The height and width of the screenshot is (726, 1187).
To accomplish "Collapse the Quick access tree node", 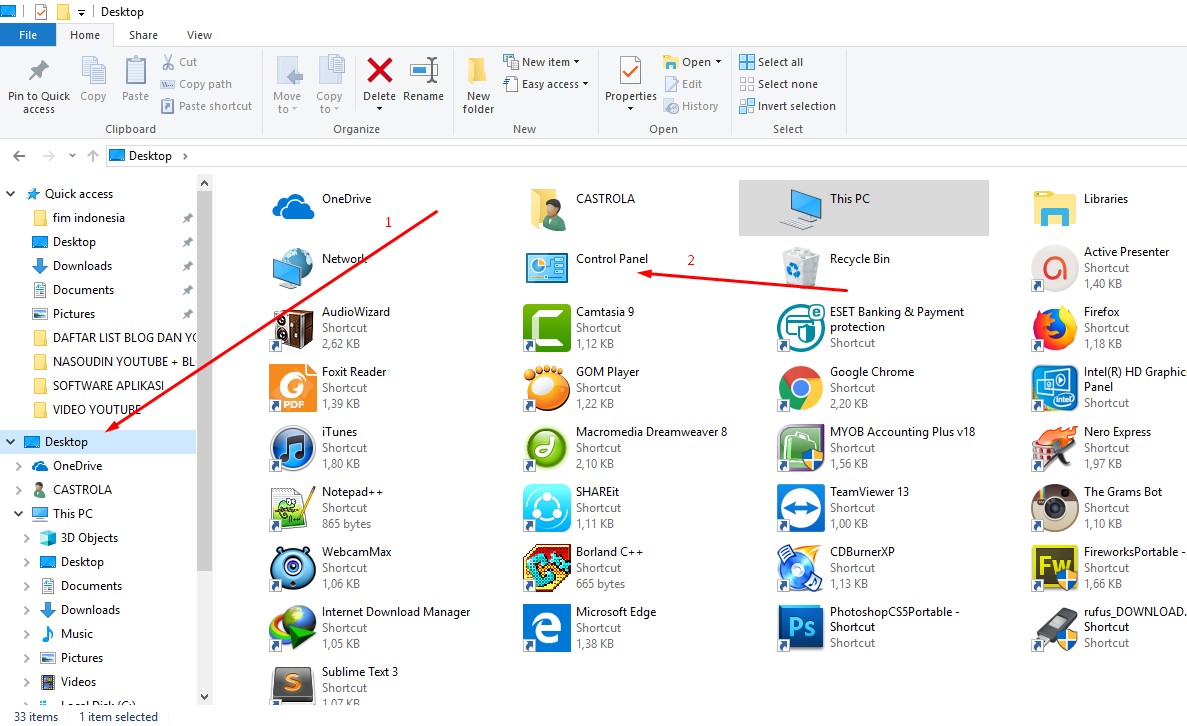I will pyautogui.click(x=11, y=194).
